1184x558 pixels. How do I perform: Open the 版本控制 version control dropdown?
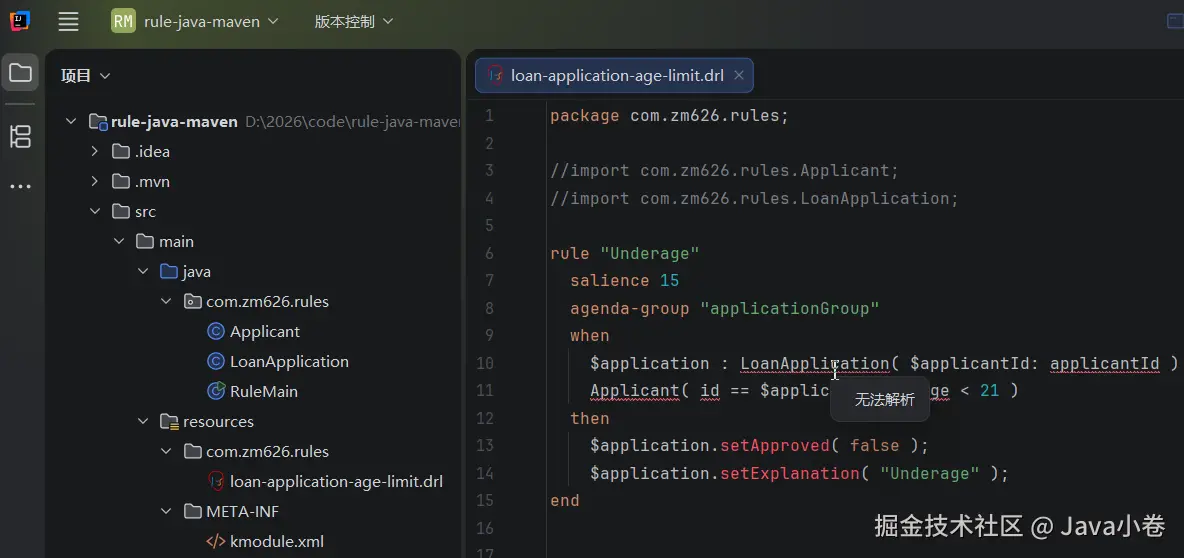tap(353, 21)
